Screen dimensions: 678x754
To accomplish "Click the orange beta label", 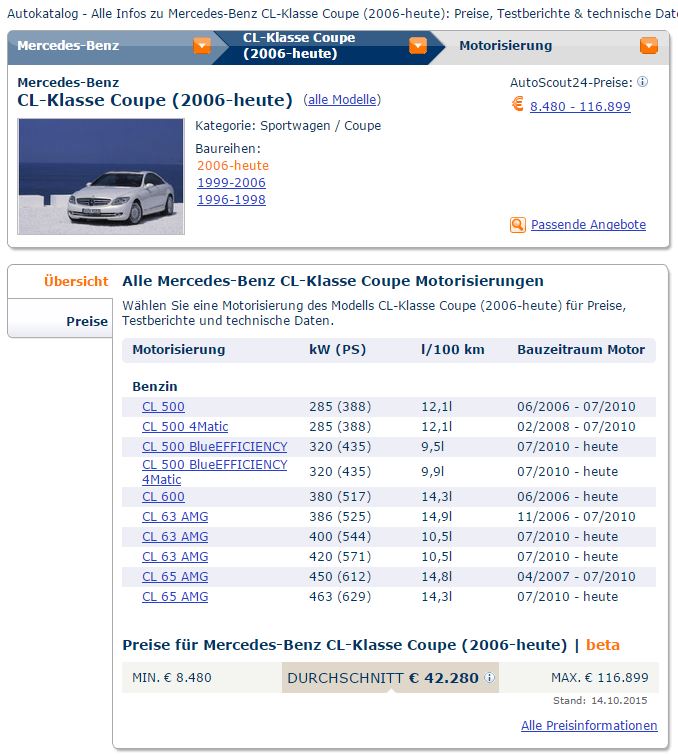I will point(603,645).
